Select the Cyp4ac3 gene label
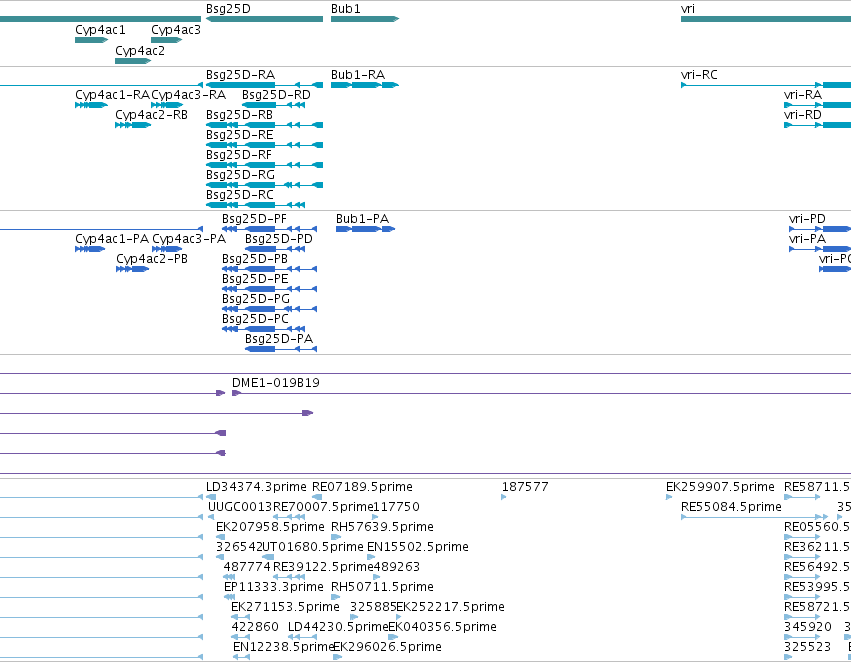The height and width of the screenshot is (662, 851). pos(176,30)
